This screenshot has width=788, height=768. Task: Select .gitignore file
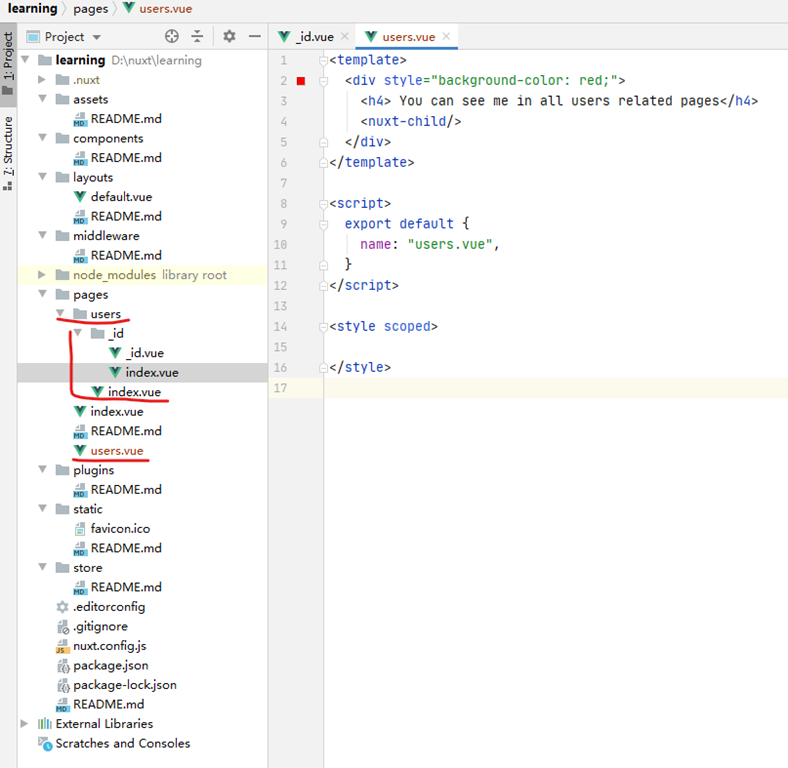click(101, 626)
